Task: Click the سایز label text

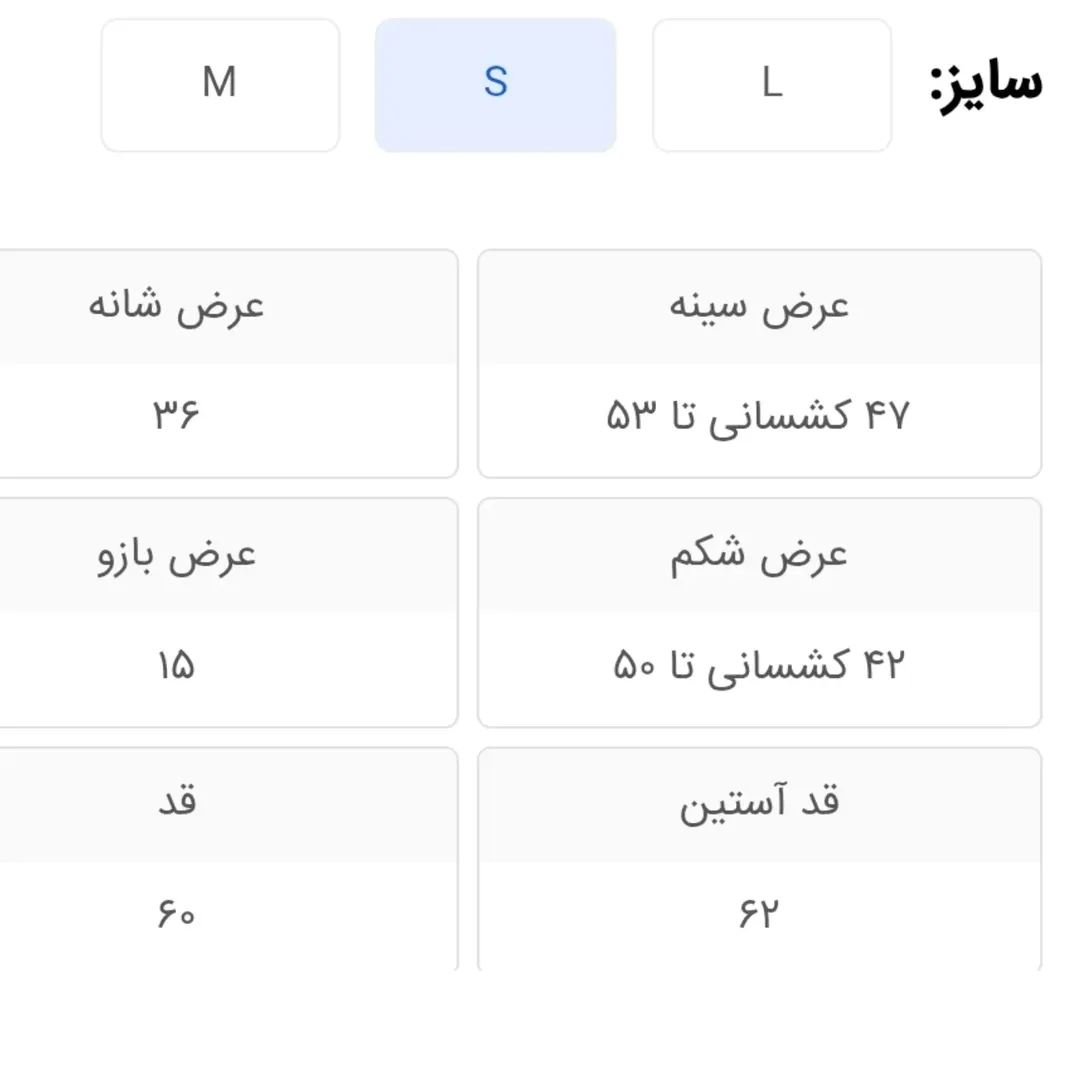Action: tap(986, 85)
